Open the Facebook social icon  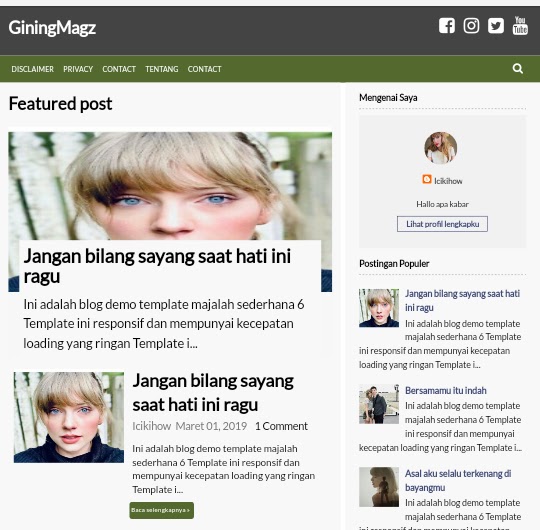pyautogui.click(x=447, y=25)
